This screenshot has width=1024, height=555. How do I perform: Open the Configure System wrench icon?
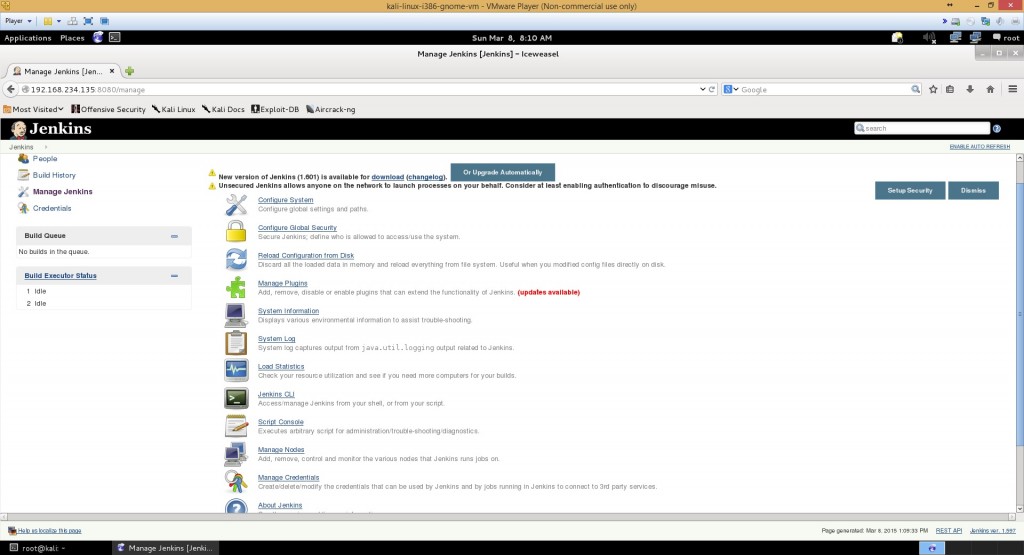pos(236,204)
